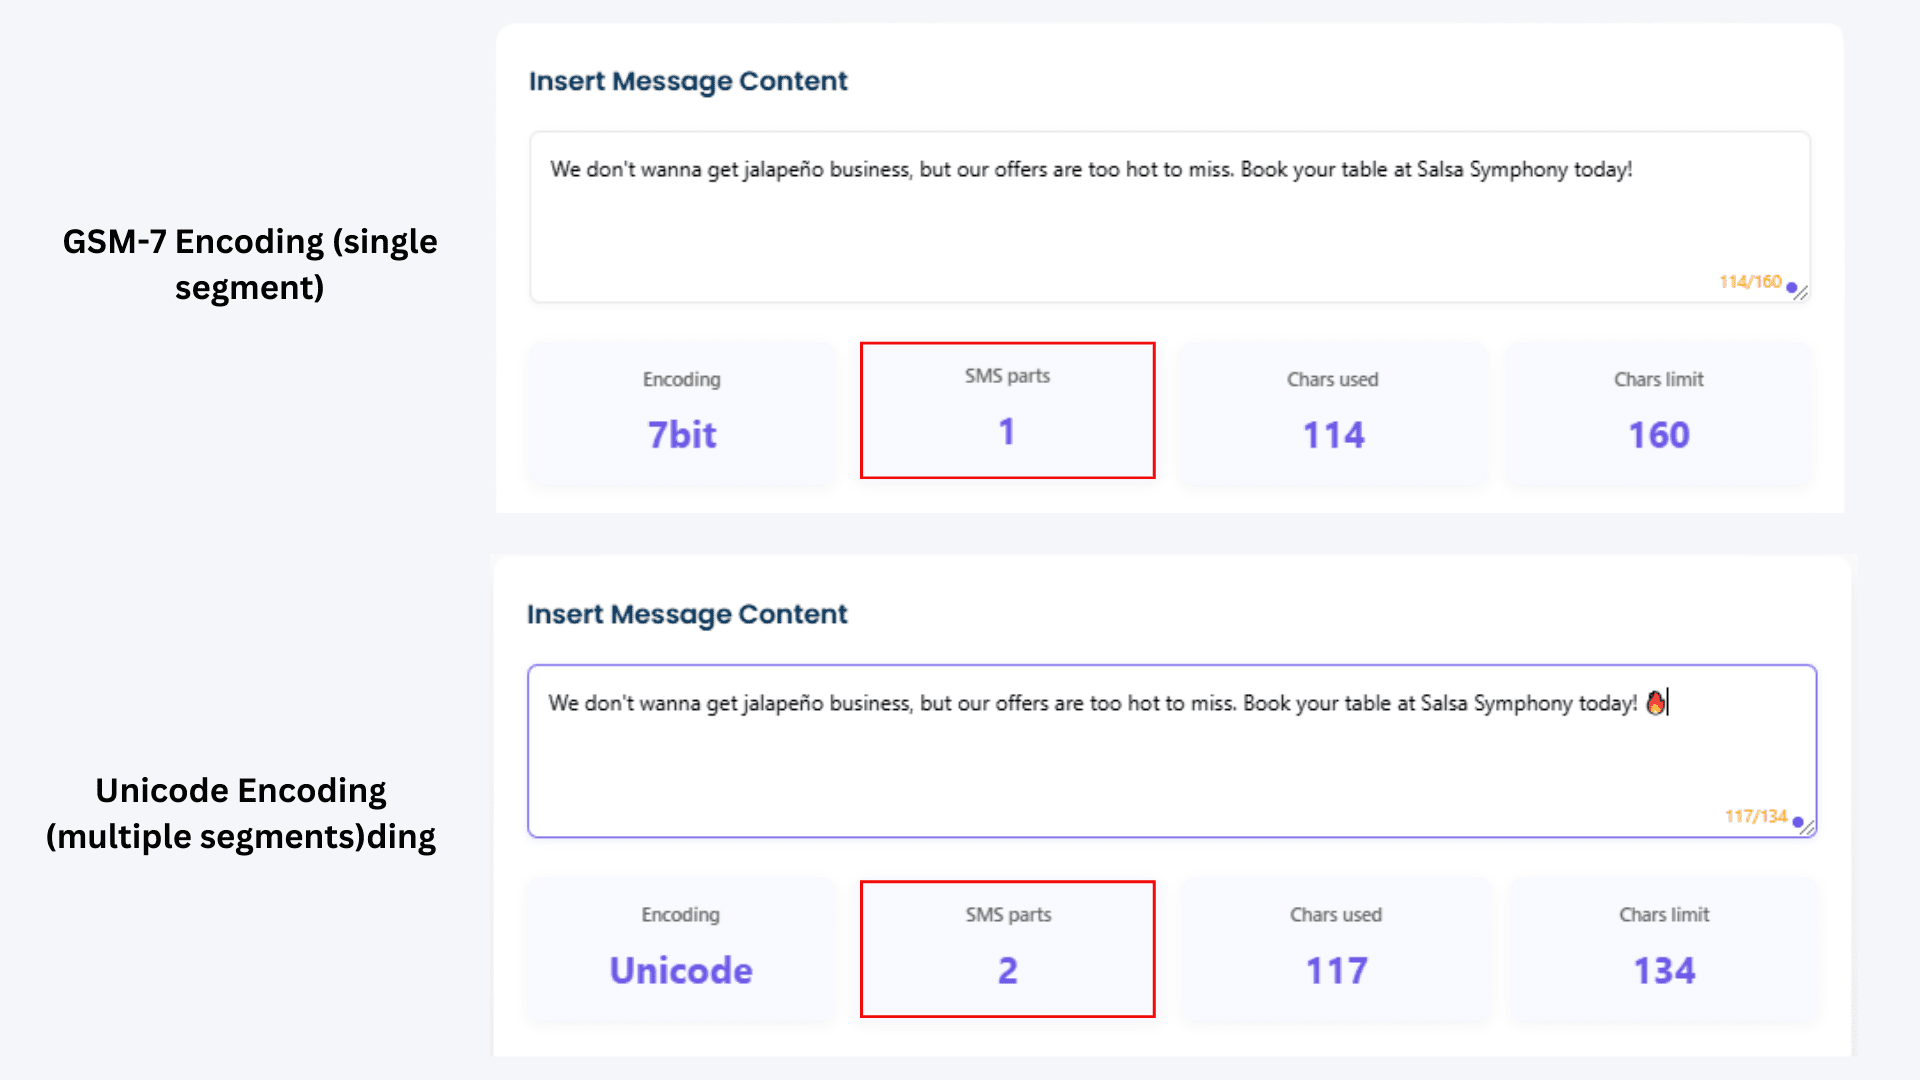Image resolution: width=1920 pixels, height=1080 pixels.
Task: Click the Chars limit card showing 134
Action: [1663, 950]
